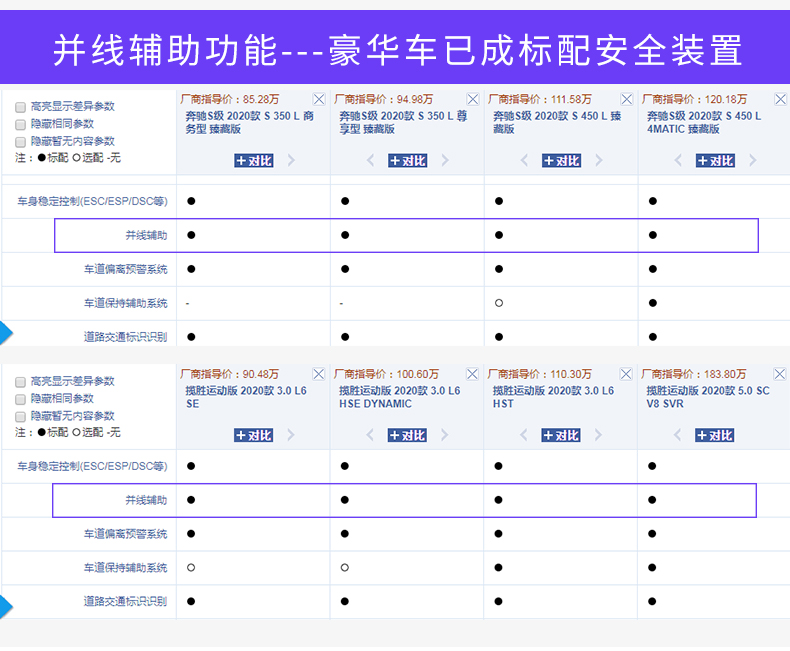This screenshot has width=790, height=651.
Task: Close the 奔驰S级 S 450 L 4MATIC column
Action: [x=780, y=99]
